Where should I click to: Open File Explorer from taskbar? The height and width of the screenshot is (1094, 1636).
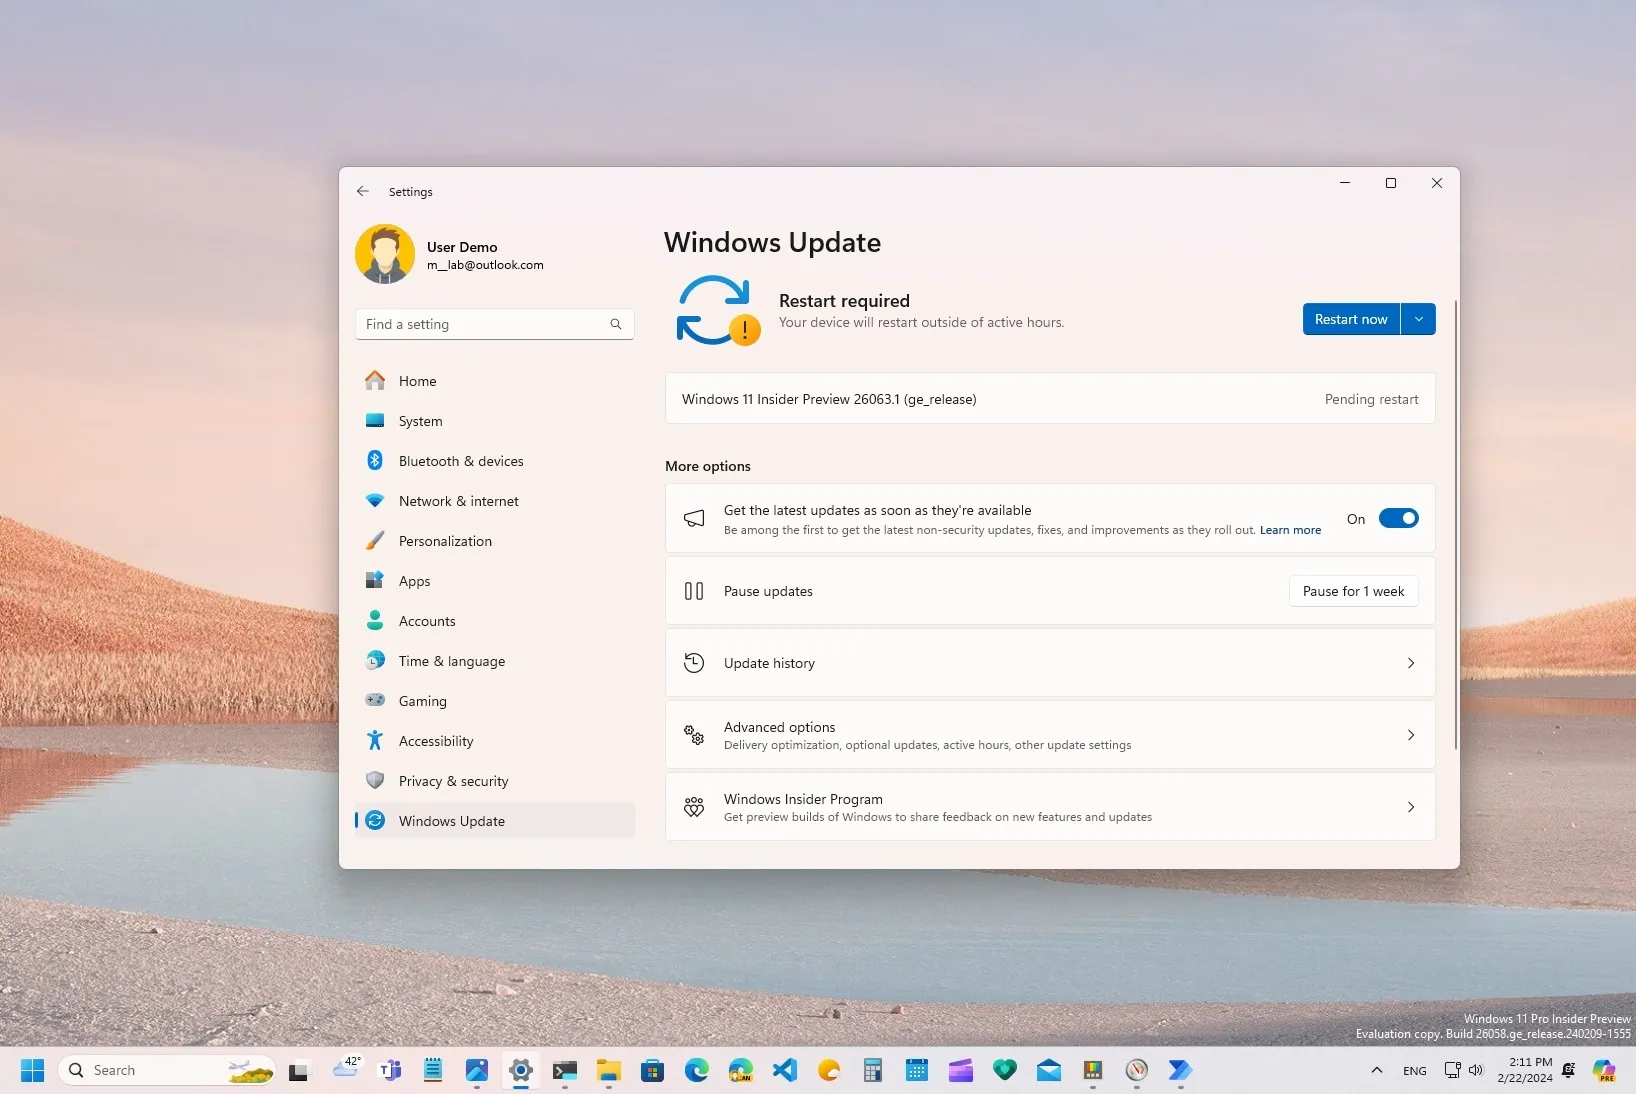609,1071
